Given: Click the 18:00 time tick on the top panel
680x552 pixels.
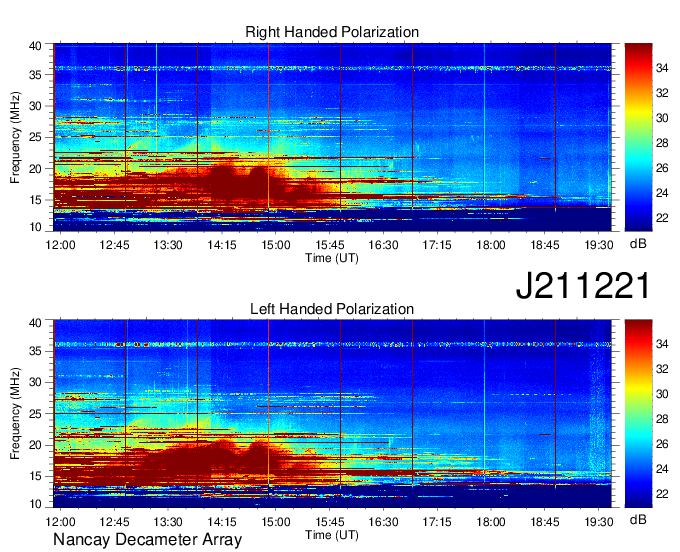Looking at the screenshot, I should tap(491, 245).
